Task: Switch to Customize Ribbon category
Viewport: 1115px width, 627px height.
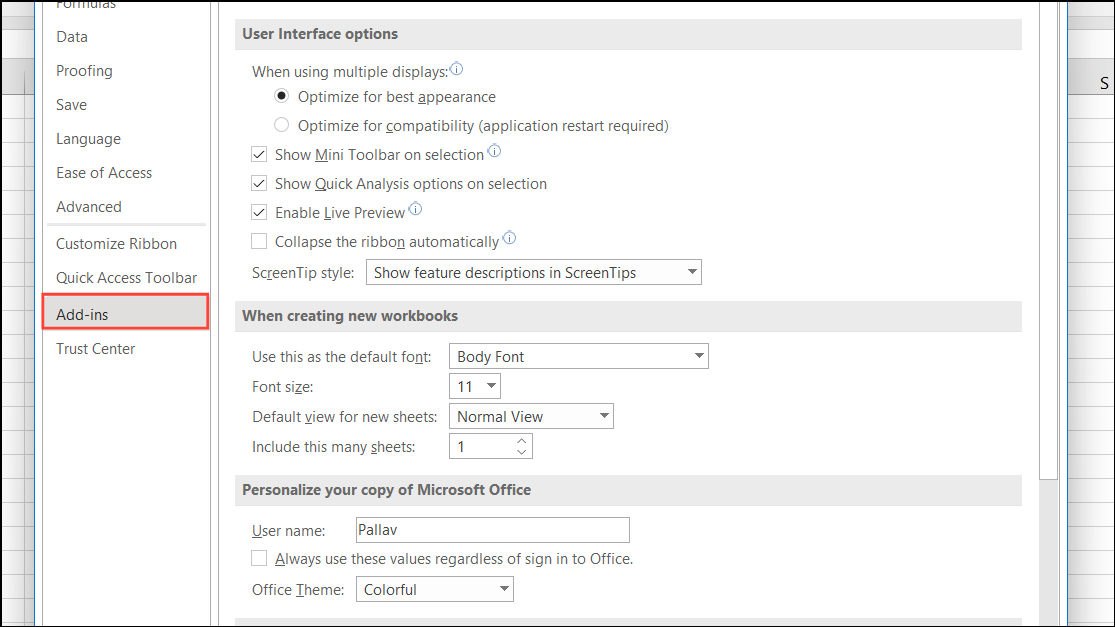Action: (116, 244)
